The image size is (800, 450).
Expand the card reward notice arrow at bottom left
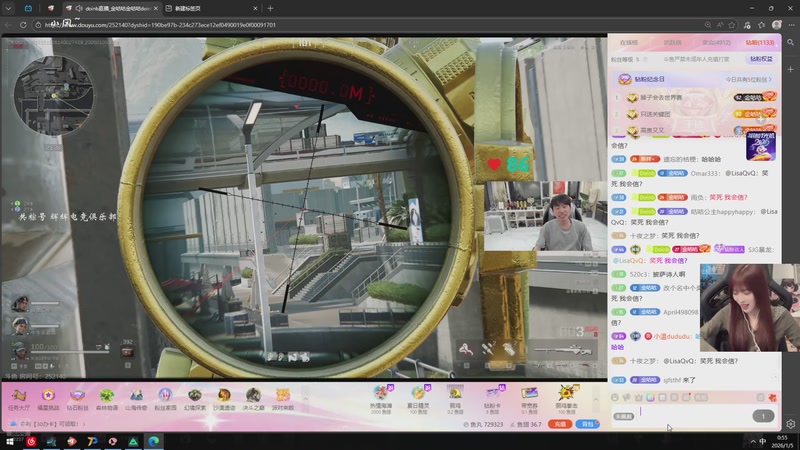tap(84, 424)
